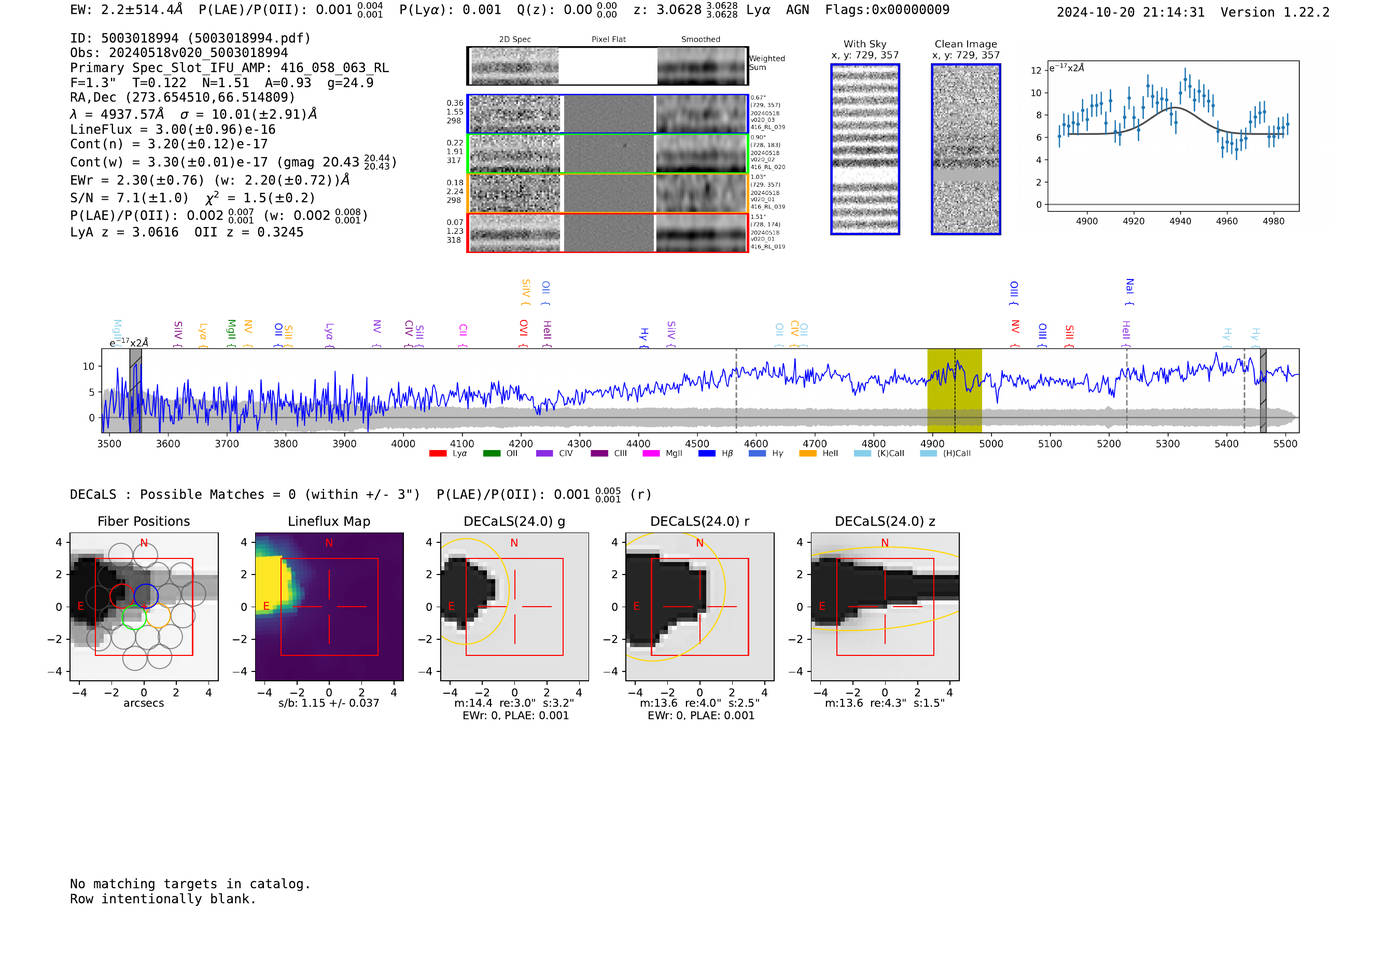1400x953 pixels.
Task: Click the Lineflux Map panel image
Action: pyautogui.click(x=329, y=606)
